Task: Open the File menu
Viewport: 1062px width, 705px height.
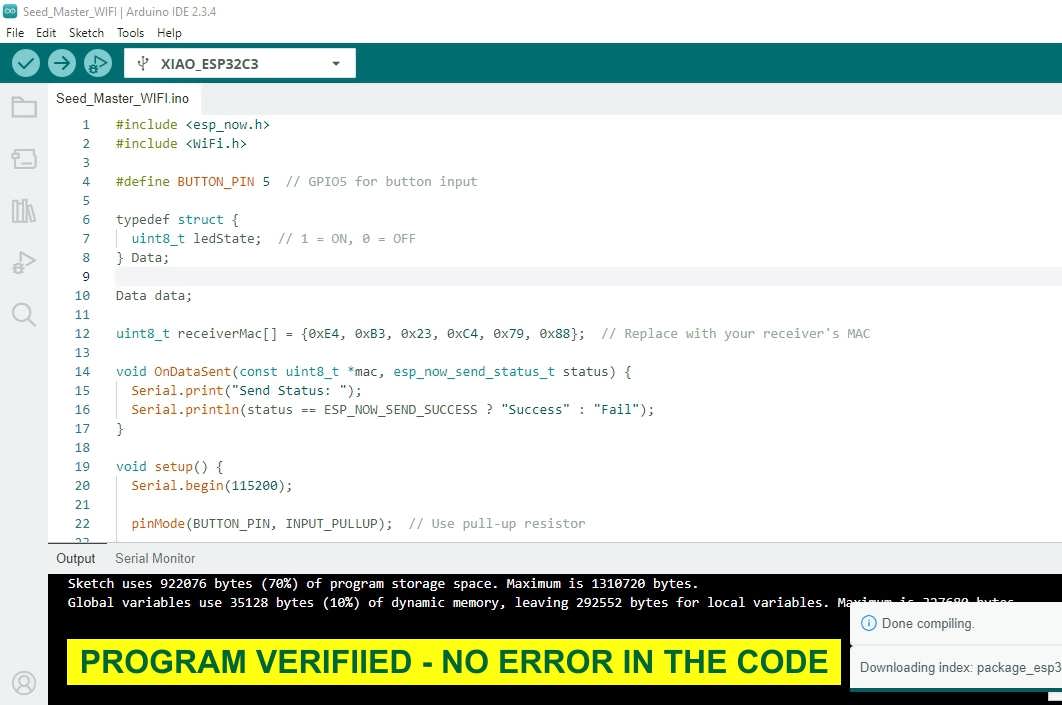Action: (15, 33)
